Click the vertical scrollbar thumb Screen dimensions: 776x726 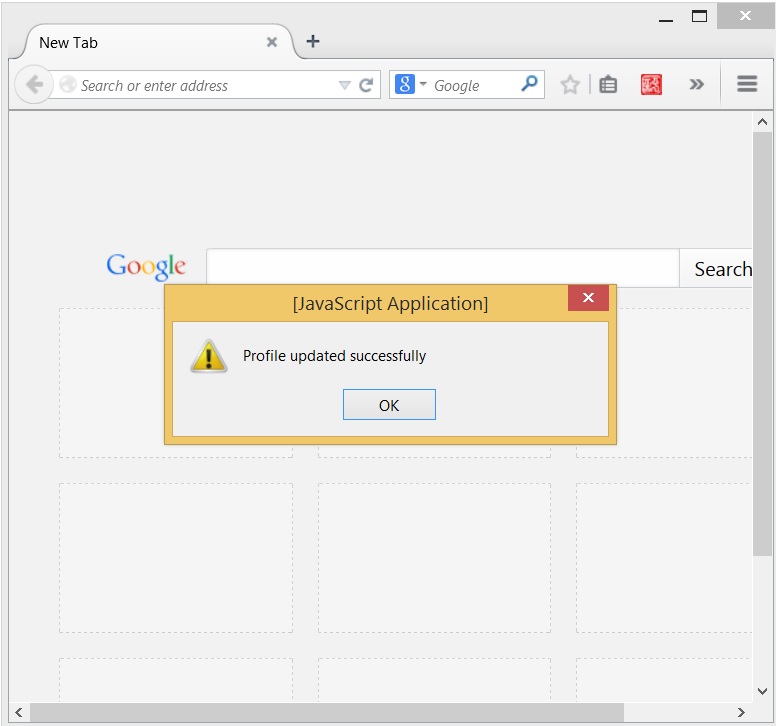762,343
